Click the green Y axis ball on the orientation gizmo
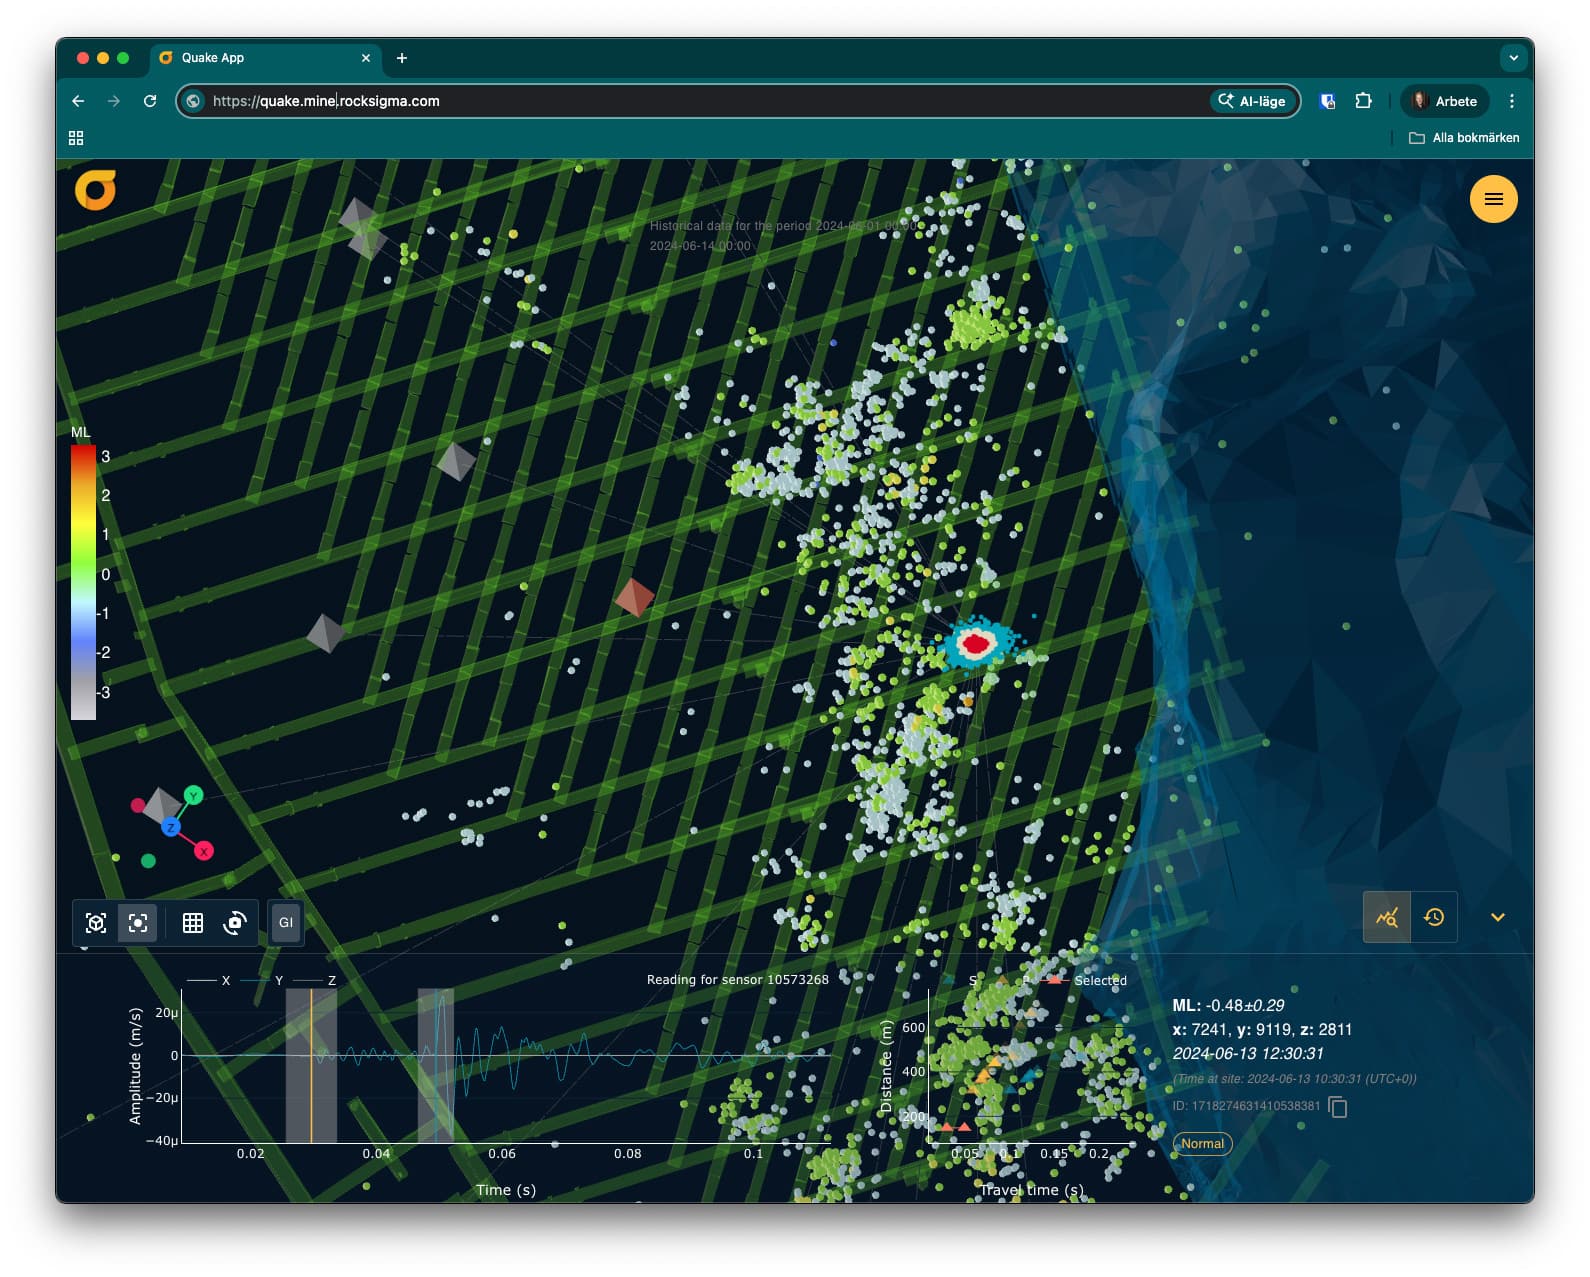Viewport: 1590px width, 1277px height. (x=194, y=795)
